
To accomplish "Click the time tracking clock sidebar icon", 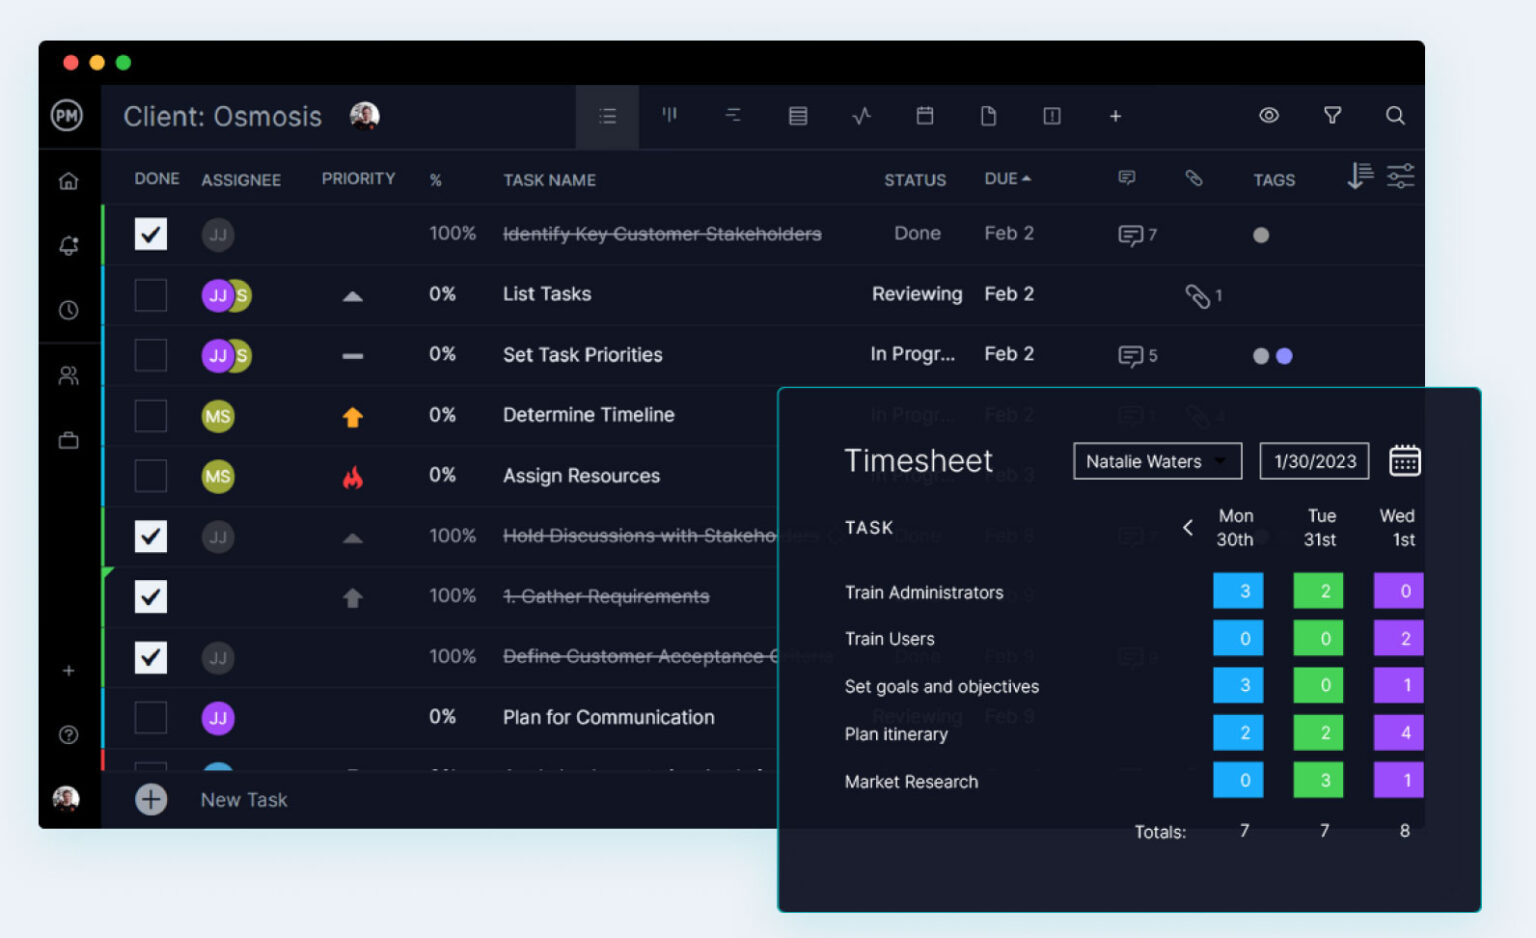I will point(68,310).
